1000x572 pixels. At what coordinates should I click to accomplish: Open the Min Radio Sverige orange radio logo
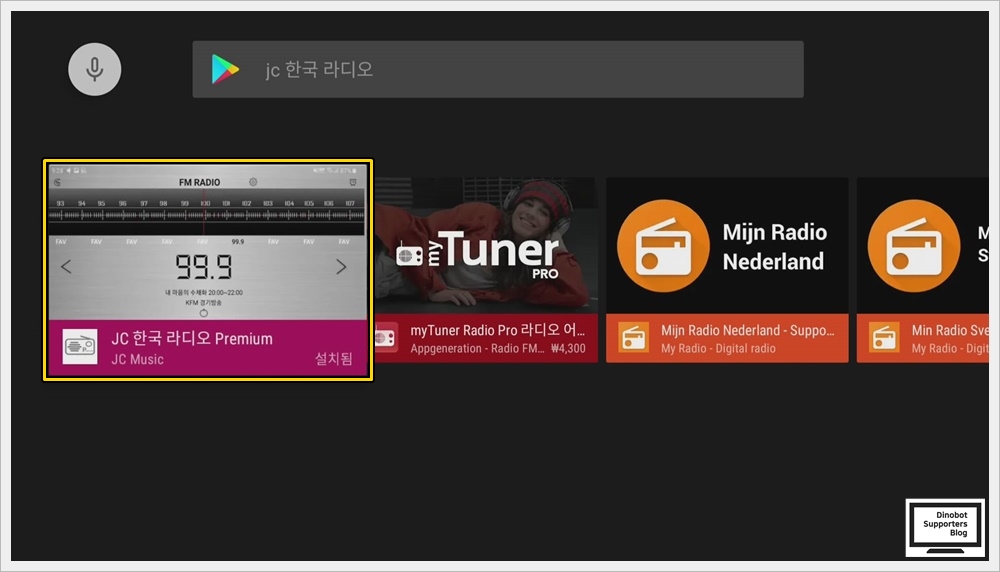tap(914, 246)
